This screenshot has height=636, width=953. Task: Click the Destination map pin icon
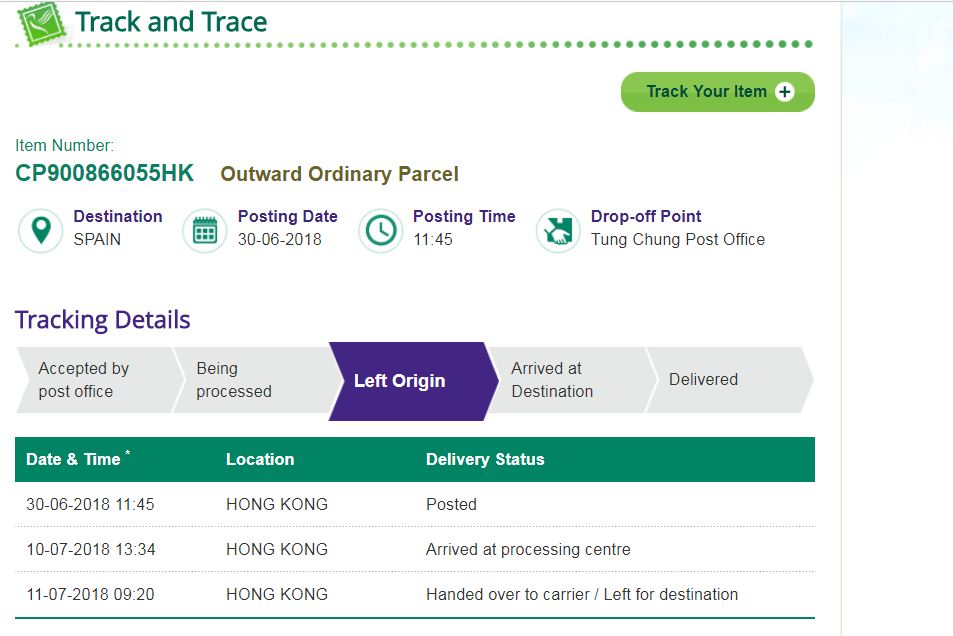[41, 230]
